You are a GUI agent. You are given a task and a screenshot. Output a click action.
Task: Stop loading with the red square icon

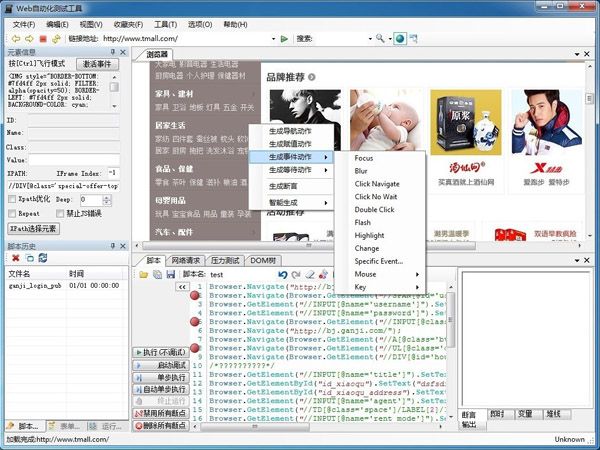[x=43, y=39]
